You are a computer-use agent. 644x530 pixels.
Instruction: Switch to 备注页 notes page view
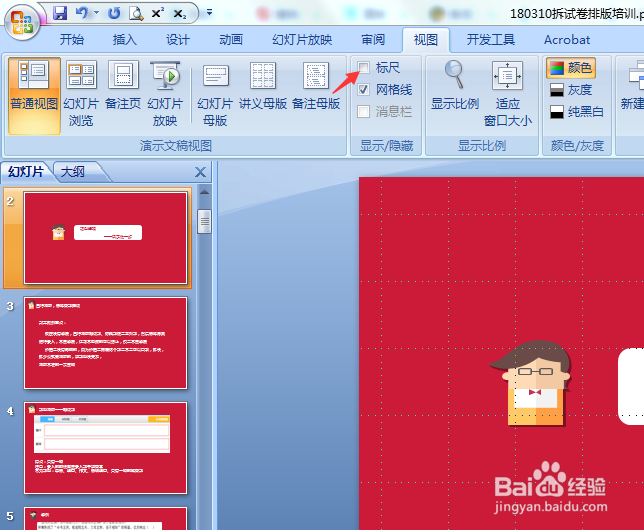click(123, 85)
